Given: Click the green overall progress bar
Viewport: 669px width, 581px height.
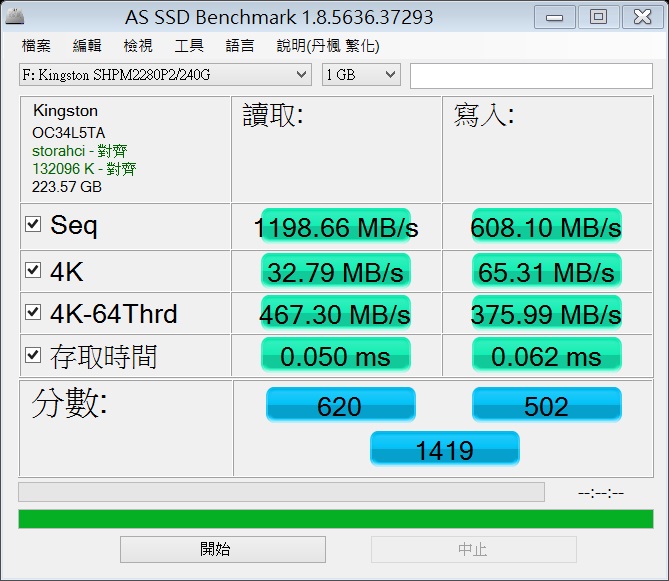Looking at the screenshot, I should pos(336,519).
